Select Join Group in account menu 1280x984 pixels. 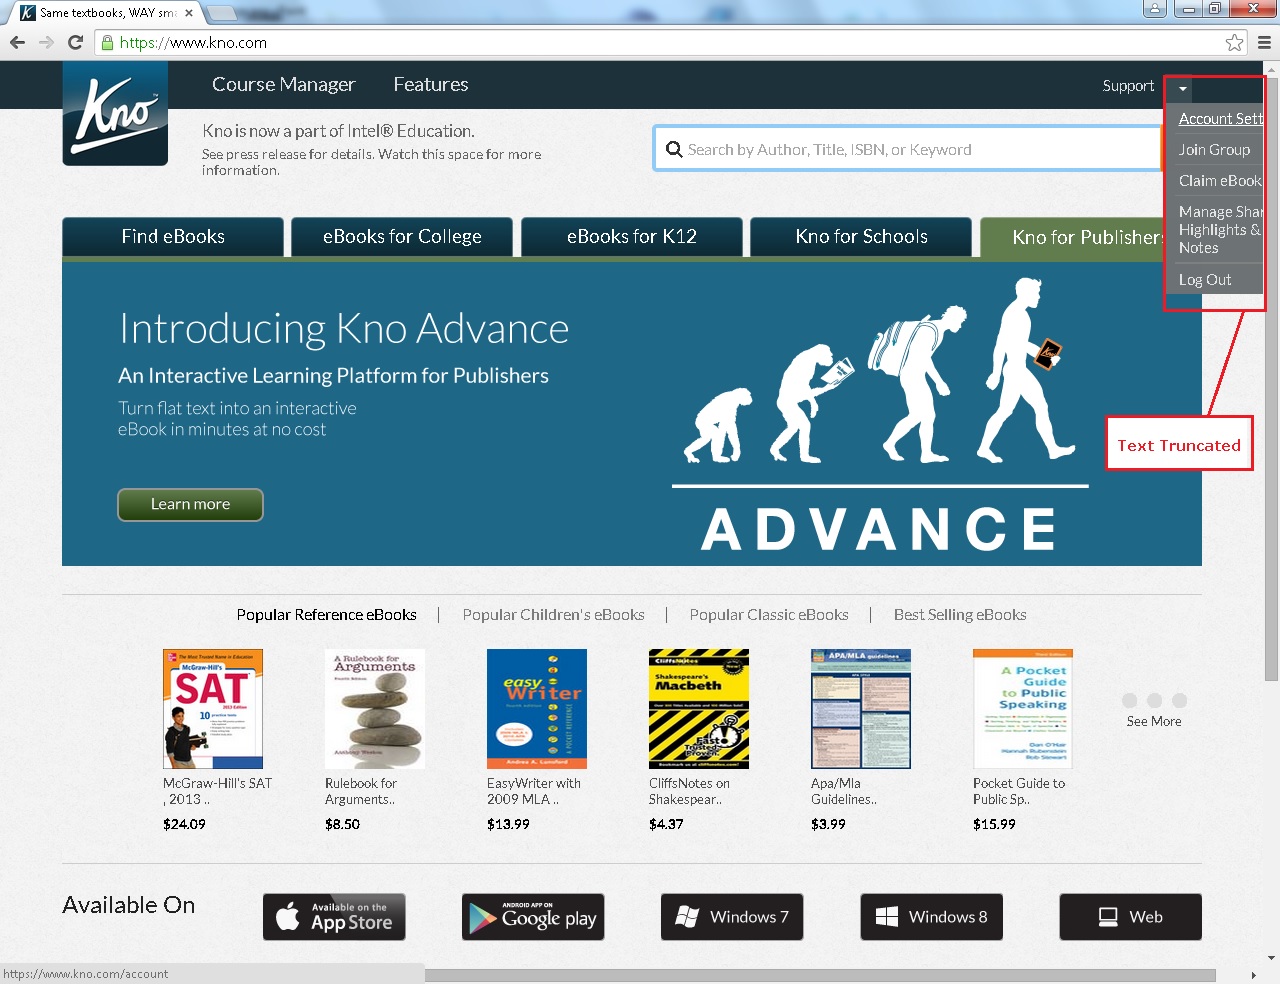(1214, 149)
